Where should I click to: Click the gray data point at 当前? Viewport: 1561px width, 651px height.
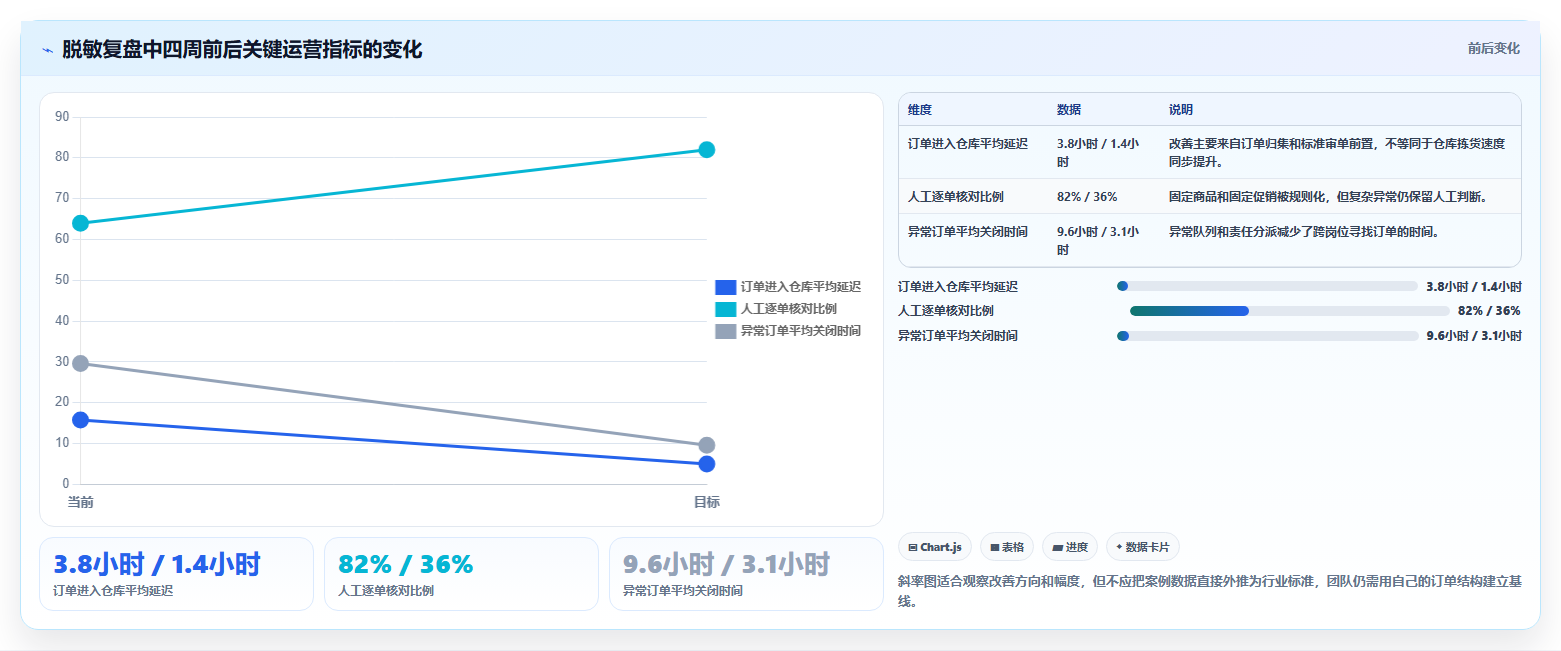(x=81, y=363)
